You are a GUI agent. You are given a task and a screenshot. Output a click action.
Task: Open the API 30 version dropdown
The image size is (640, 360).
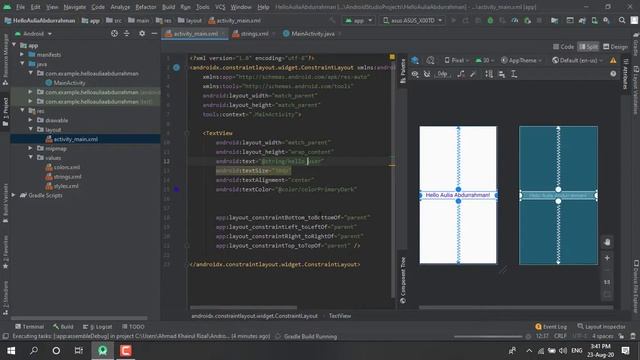485,60
